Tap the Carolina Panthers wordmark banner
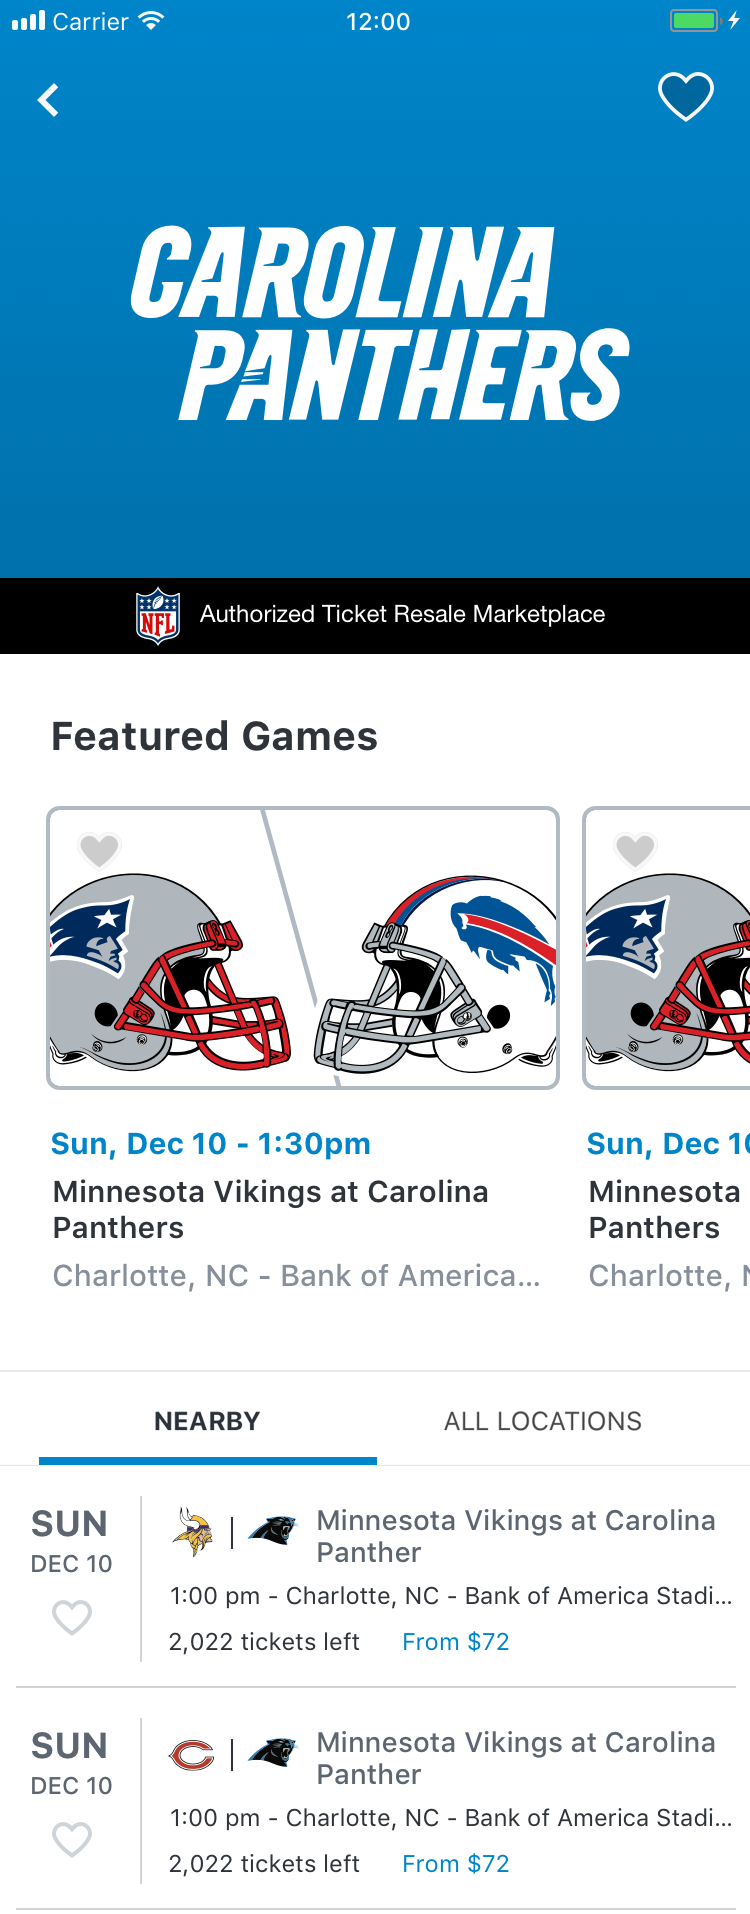The height and width of the screenshot is (1914, 750). [x=380, y=322]
